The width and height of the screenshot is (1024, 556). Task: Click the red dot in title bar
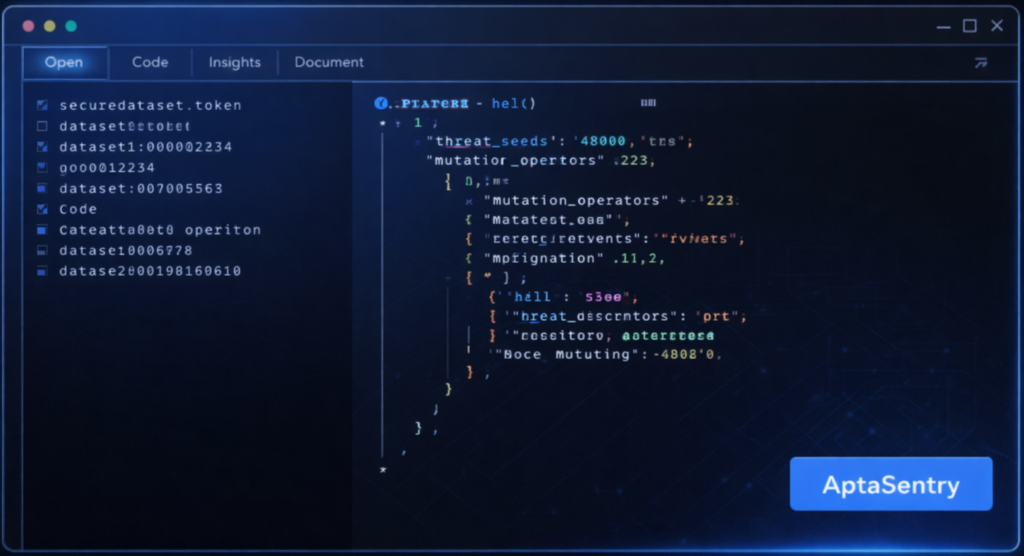(27, 26)
